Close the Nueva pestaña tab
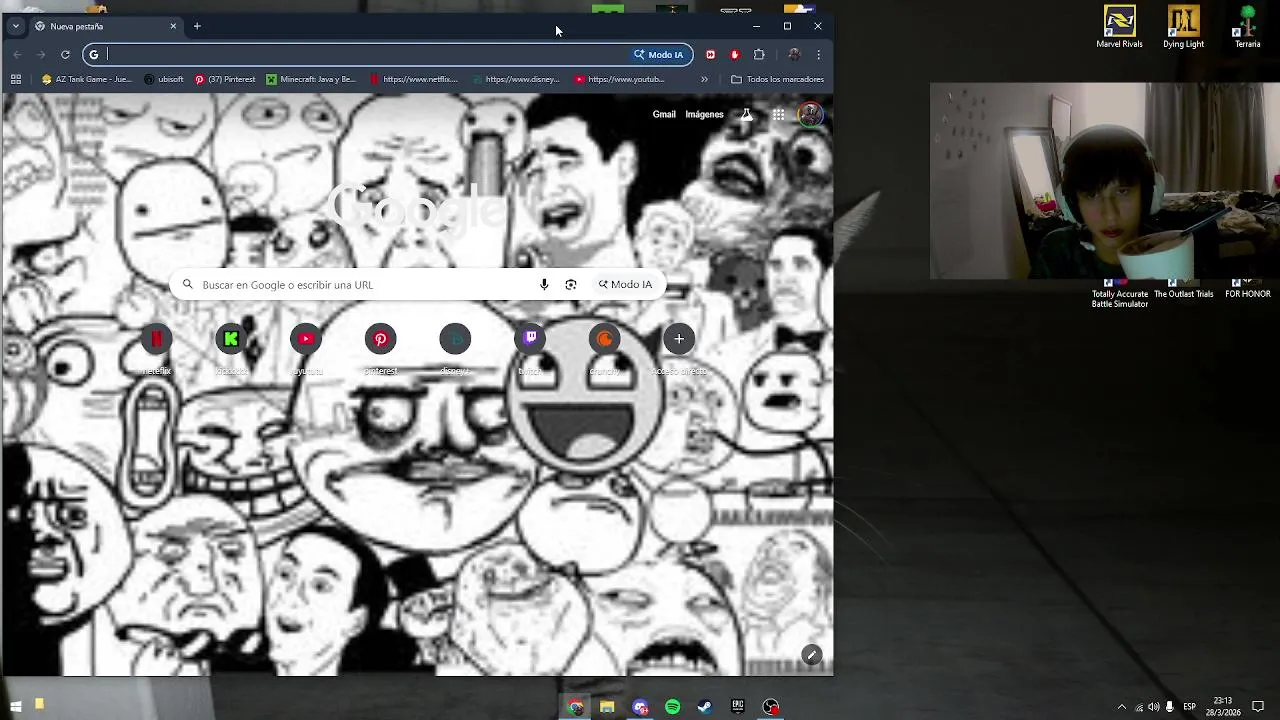 pos(173,26)
